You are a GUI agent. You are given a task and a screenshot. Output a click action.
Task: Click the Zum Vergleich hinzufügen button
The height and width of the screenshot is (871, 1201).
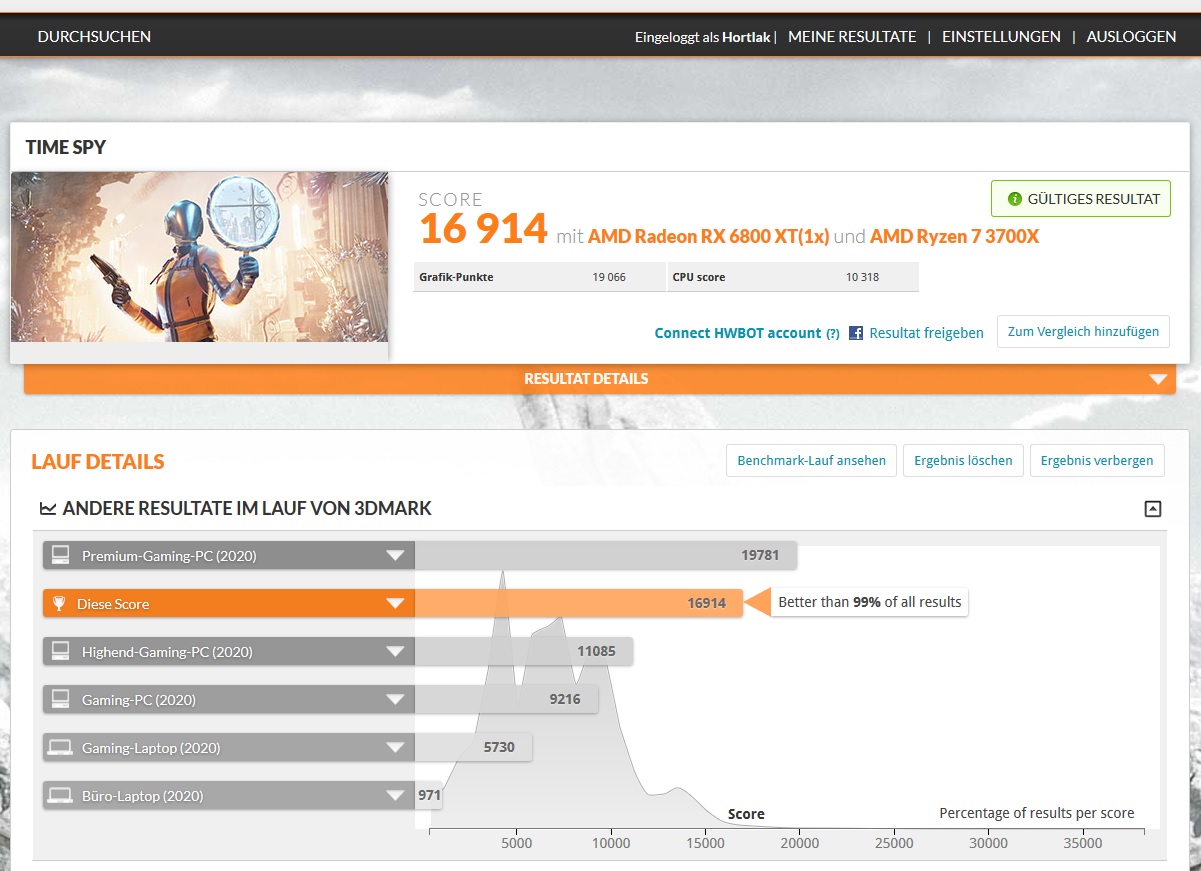(x=1083, y=331)
